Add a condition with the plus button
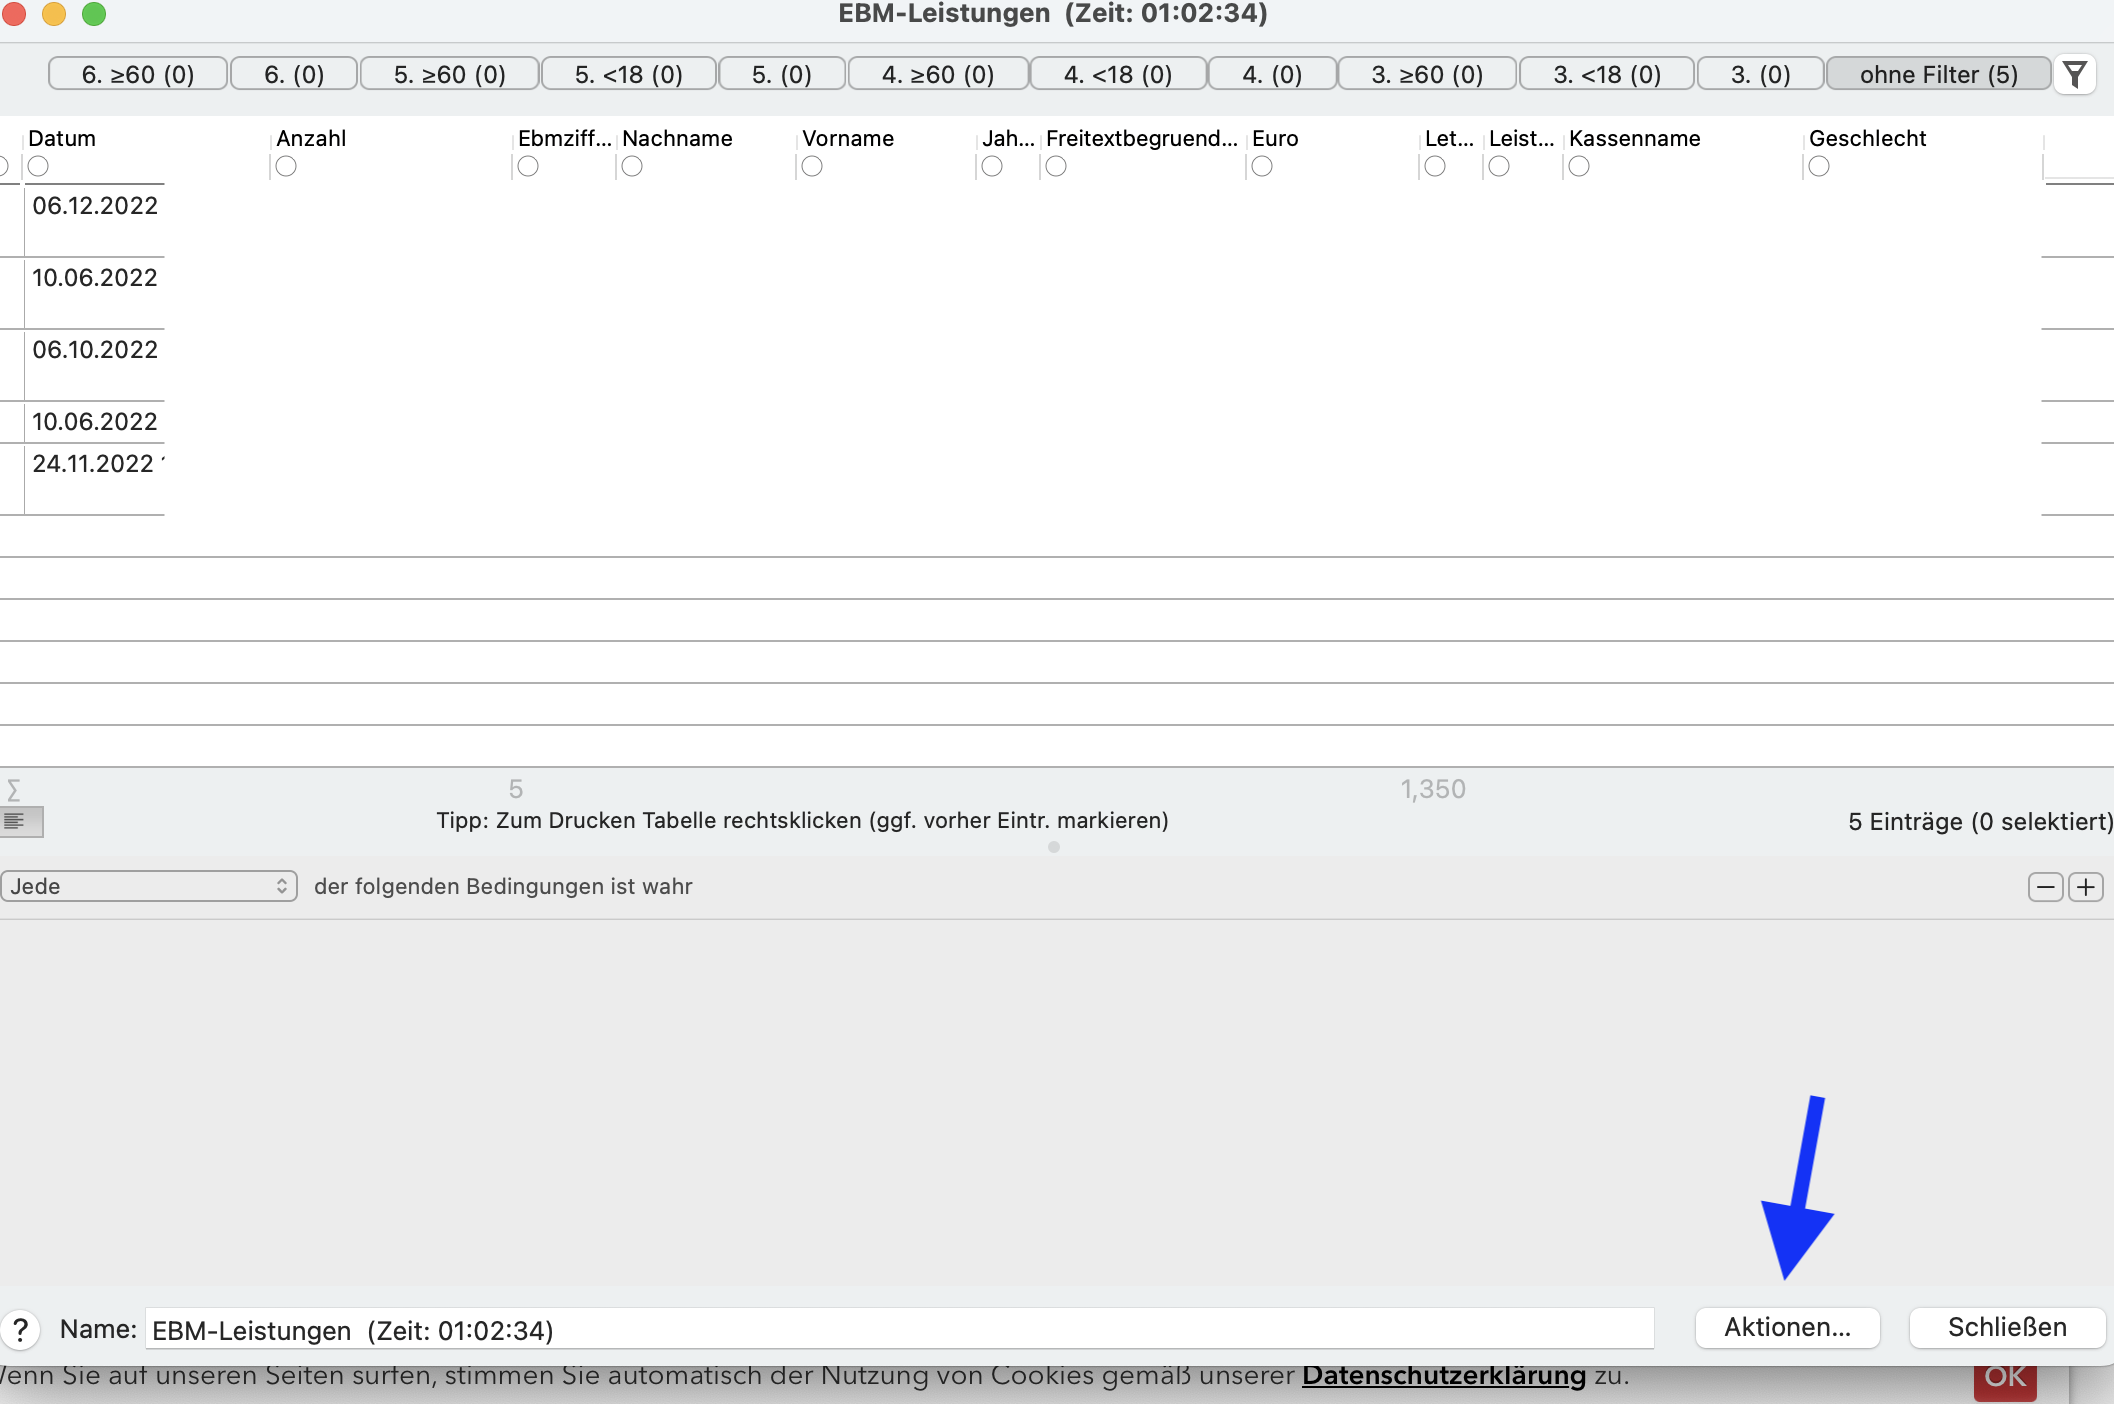Image resolution: width=2114 pixels, height=1404 pixels. click(2086, 887)
